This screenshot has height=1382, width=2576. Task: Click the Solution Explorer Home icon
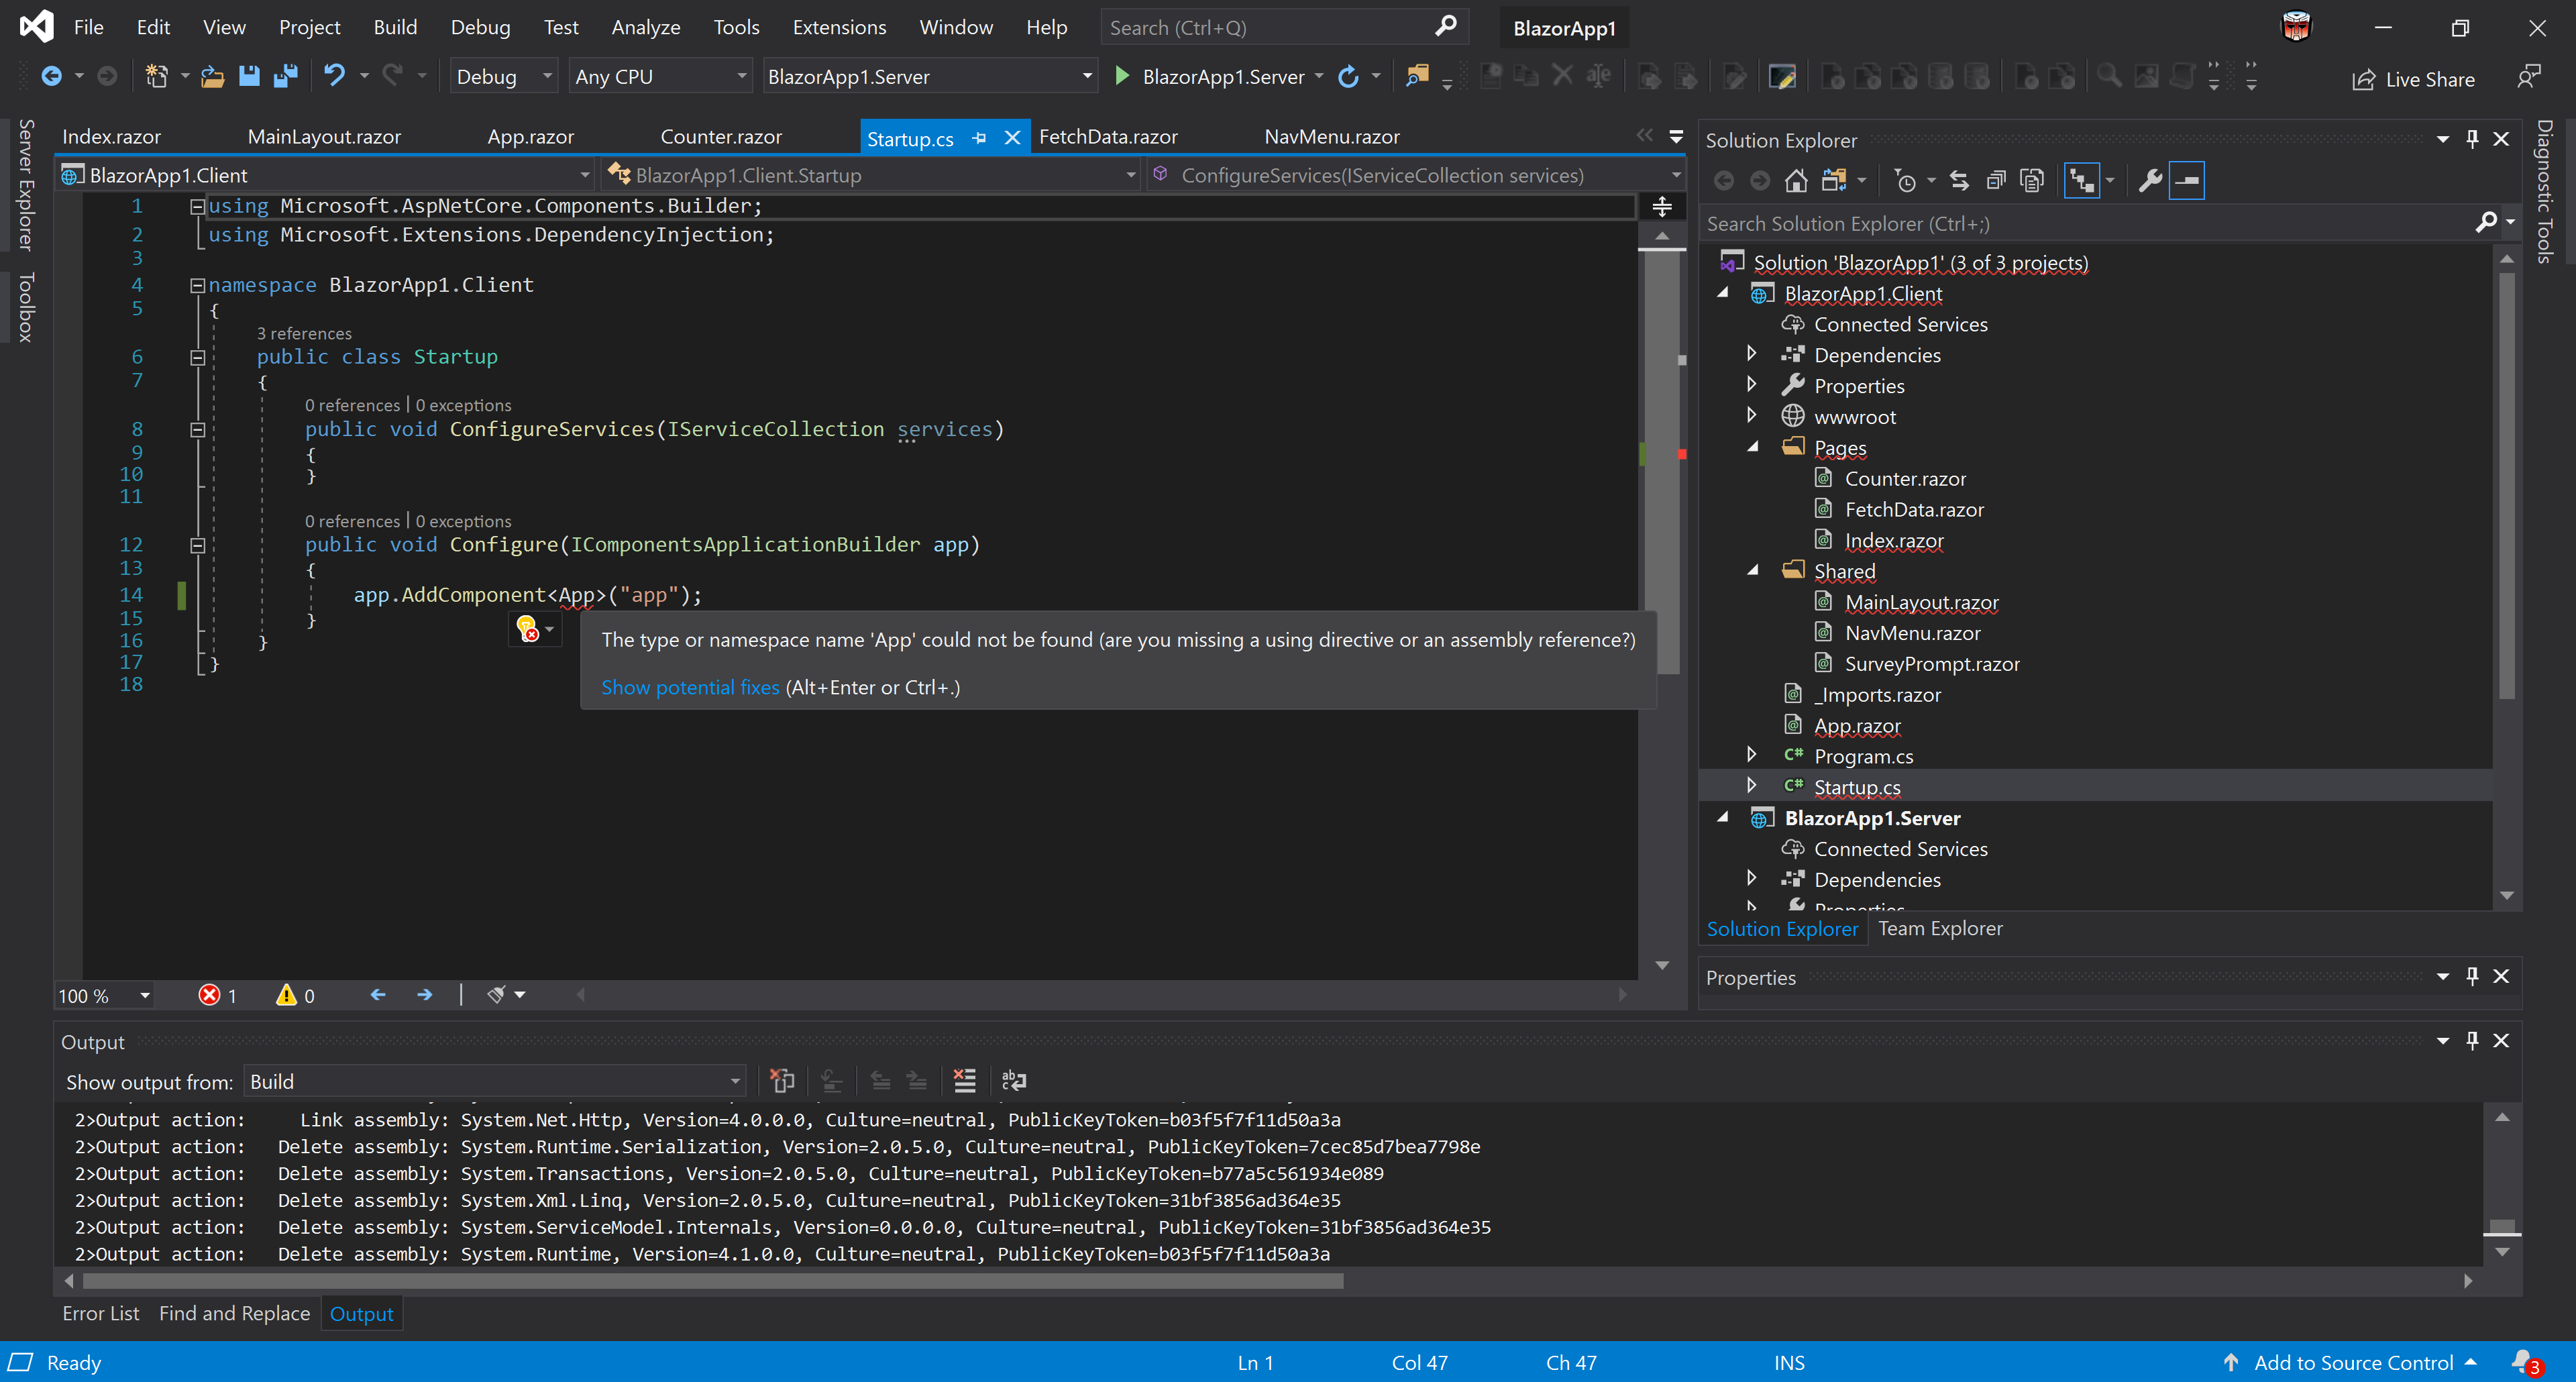[1796, 181]
